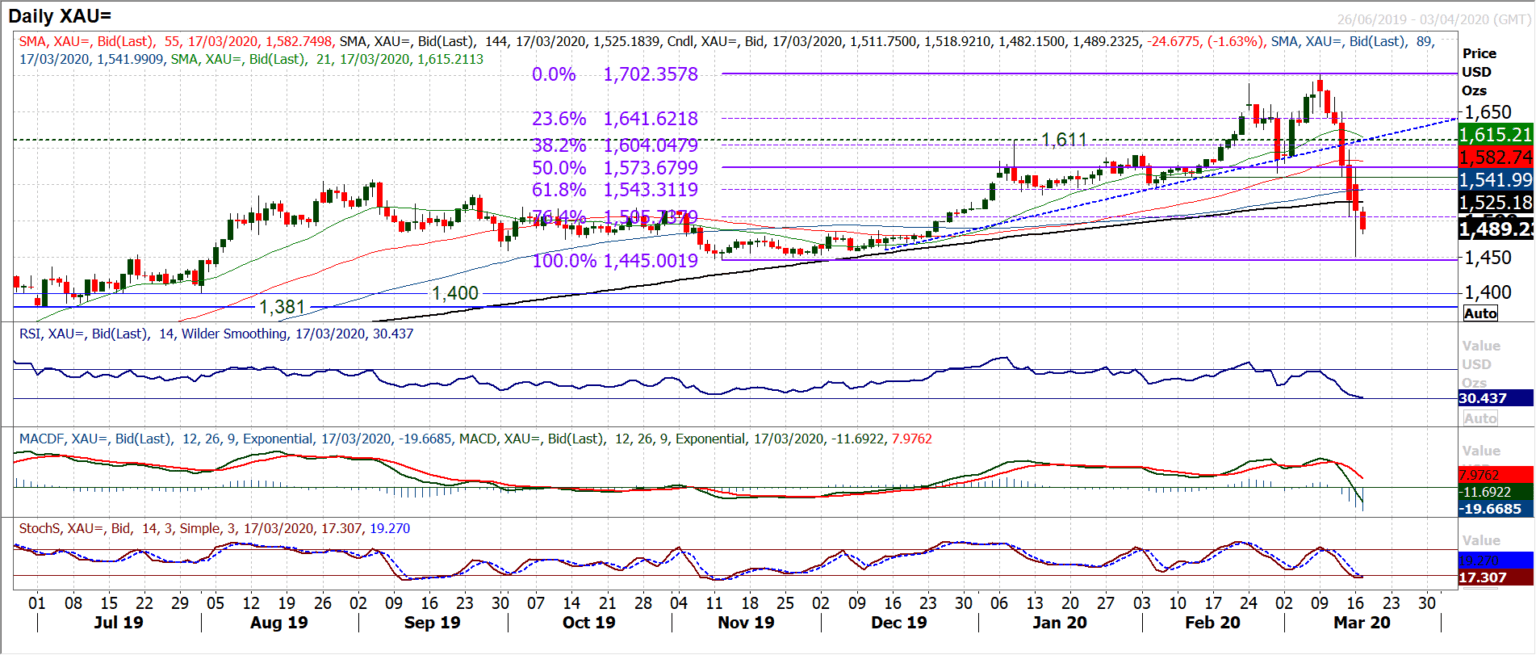The width and height of the screenshot is (1536, 655).
Task: Click the red MACD signal tag 7.9762
Action: click(1496, 473)
